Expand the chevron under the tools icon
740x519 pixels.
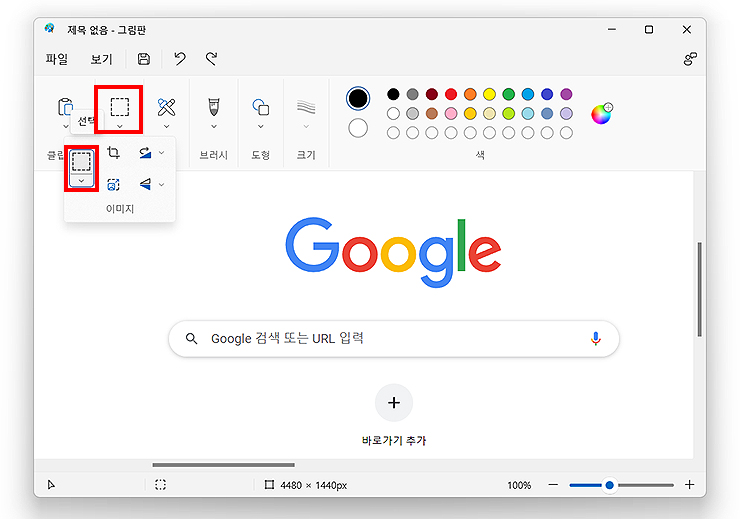pos(166,126)
